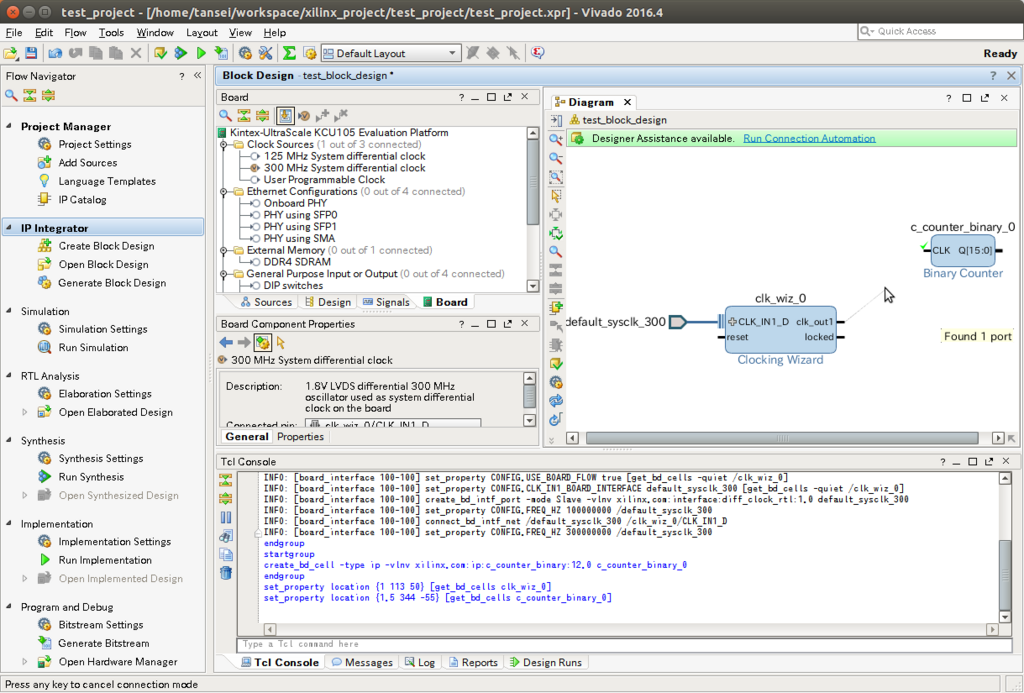Open the Flow menu
Viewport: 1024px width, 693px height.
coord(75,32)
